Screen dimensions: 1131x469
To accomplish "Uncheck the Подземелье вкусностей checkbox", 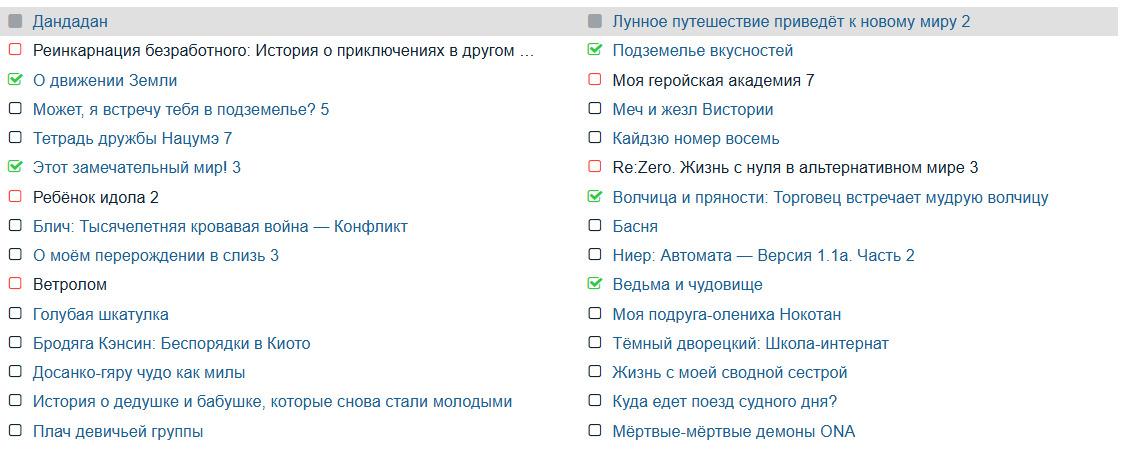I will [x=595, y=50].
